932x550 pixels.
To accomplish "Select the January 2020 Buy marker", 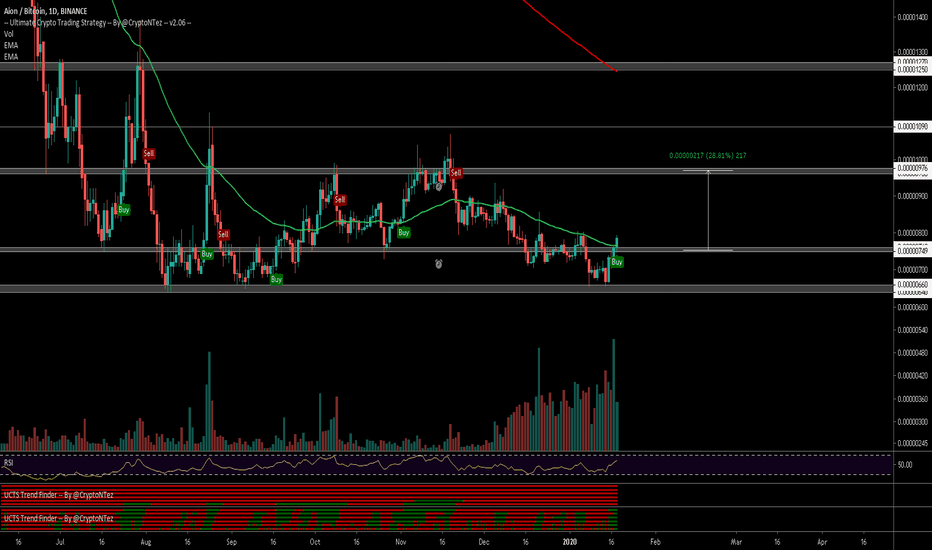I will (x=617, y=262).
